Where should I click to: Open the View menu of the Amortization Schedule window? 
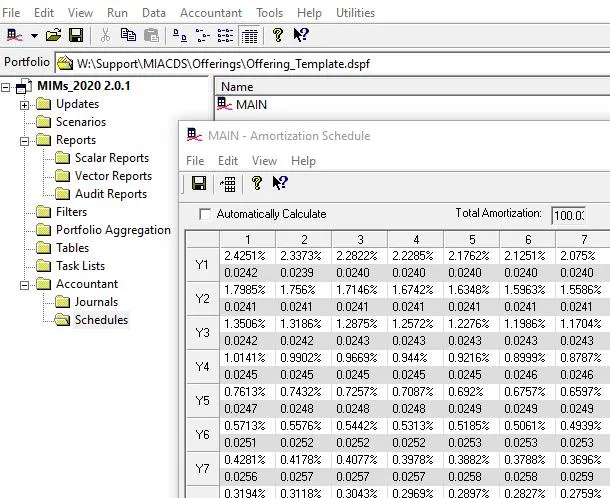pos(264,160)
